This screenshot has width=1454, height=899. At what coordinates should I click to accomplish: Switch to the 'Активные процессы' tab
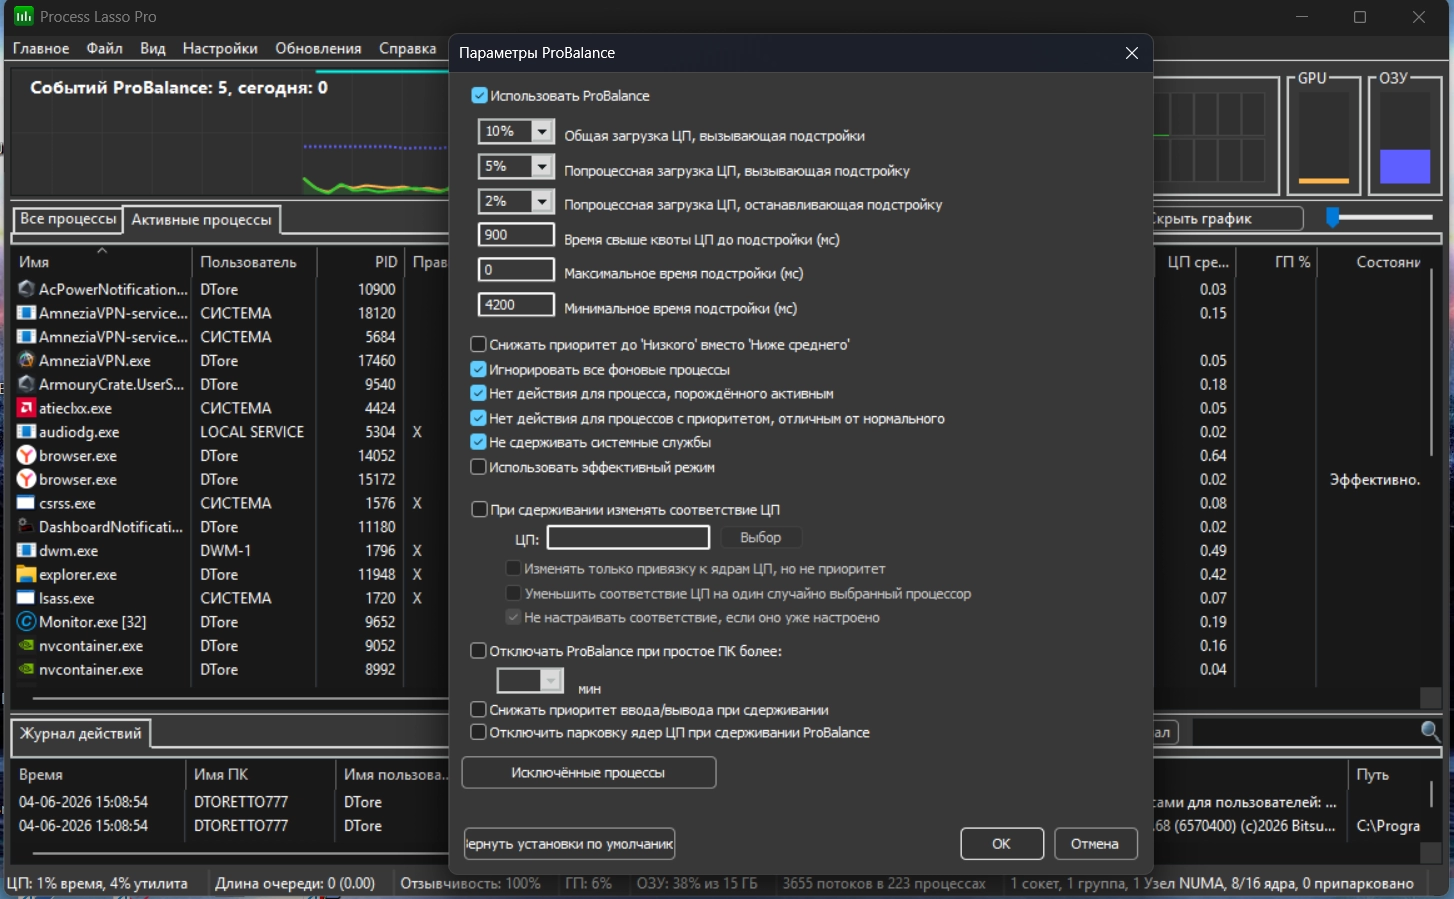pyautogui.click(x=202, y=219)
